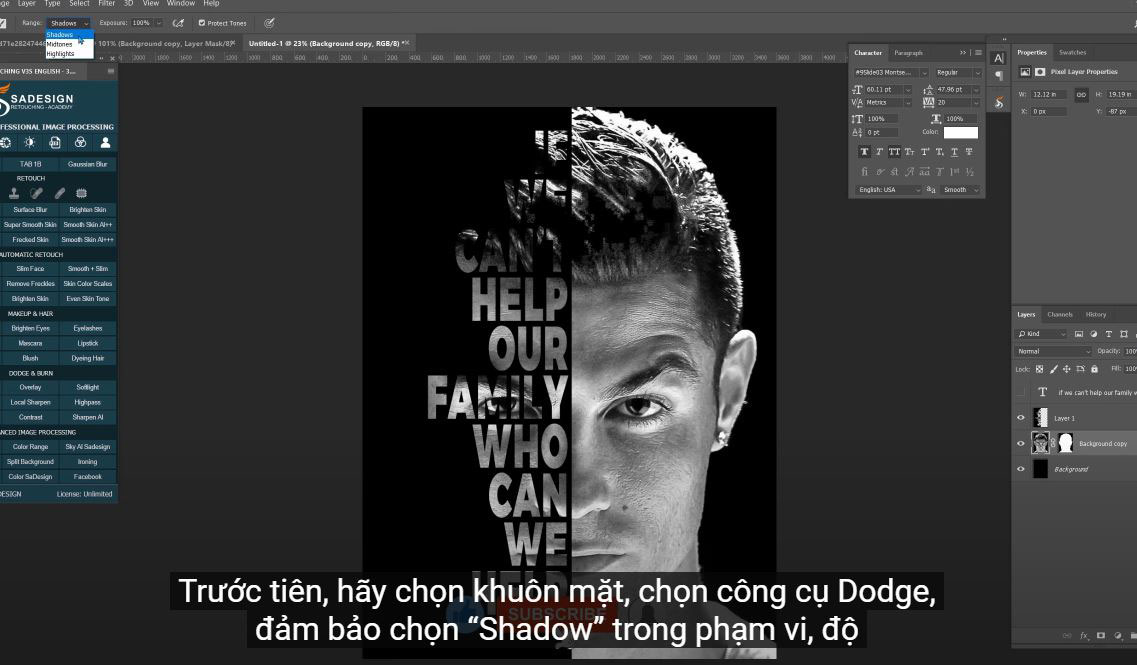Click the Super Smooth Skin button

tap(30, 225)
